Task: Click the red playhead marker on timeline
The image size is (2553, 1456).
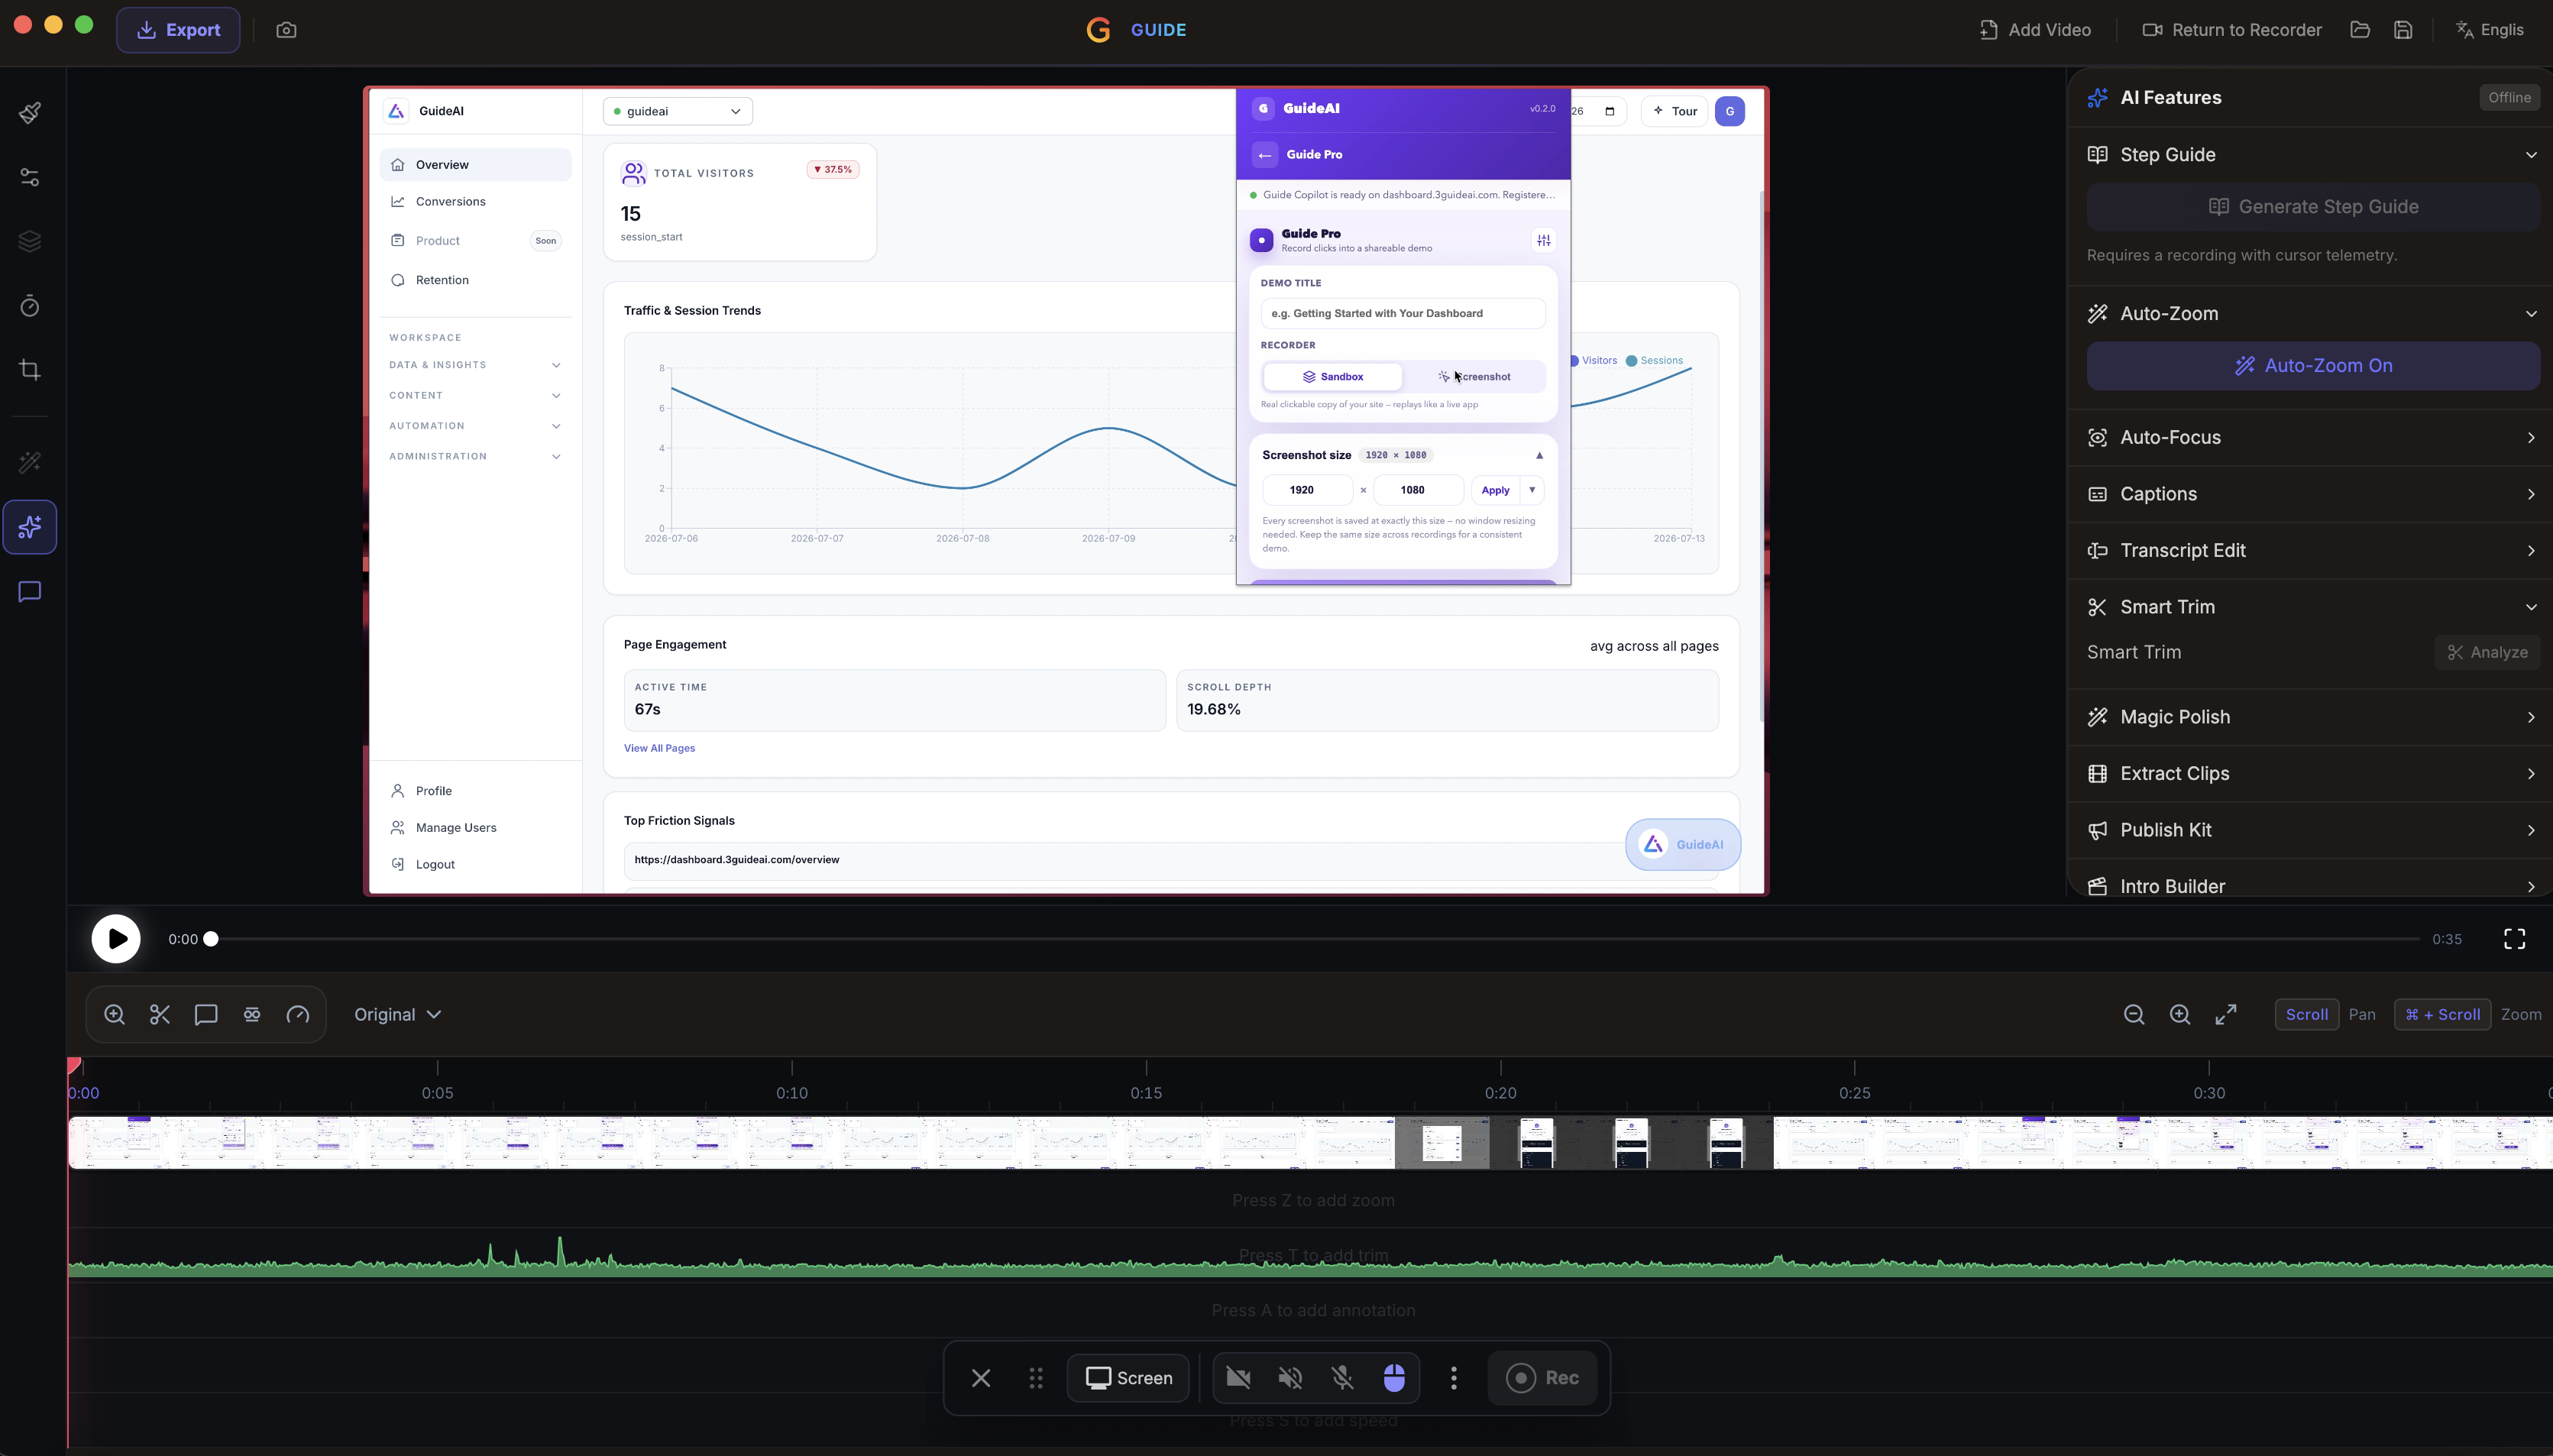Action: coord(74,1066)
